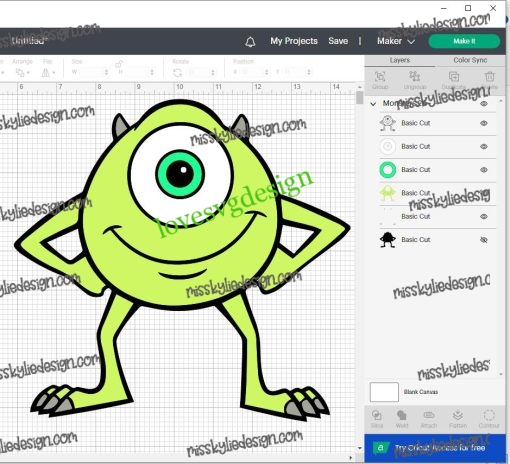Select the Mike Wazowski image on canvas
Screen dimensions: 510x464
point(182,260)
